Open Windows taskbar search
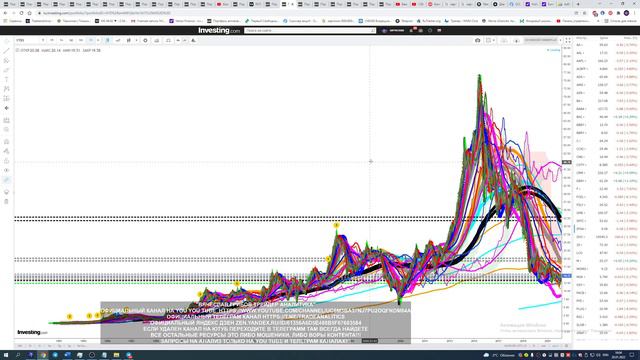Screen dimensions: 640x360 coord(18,355)
